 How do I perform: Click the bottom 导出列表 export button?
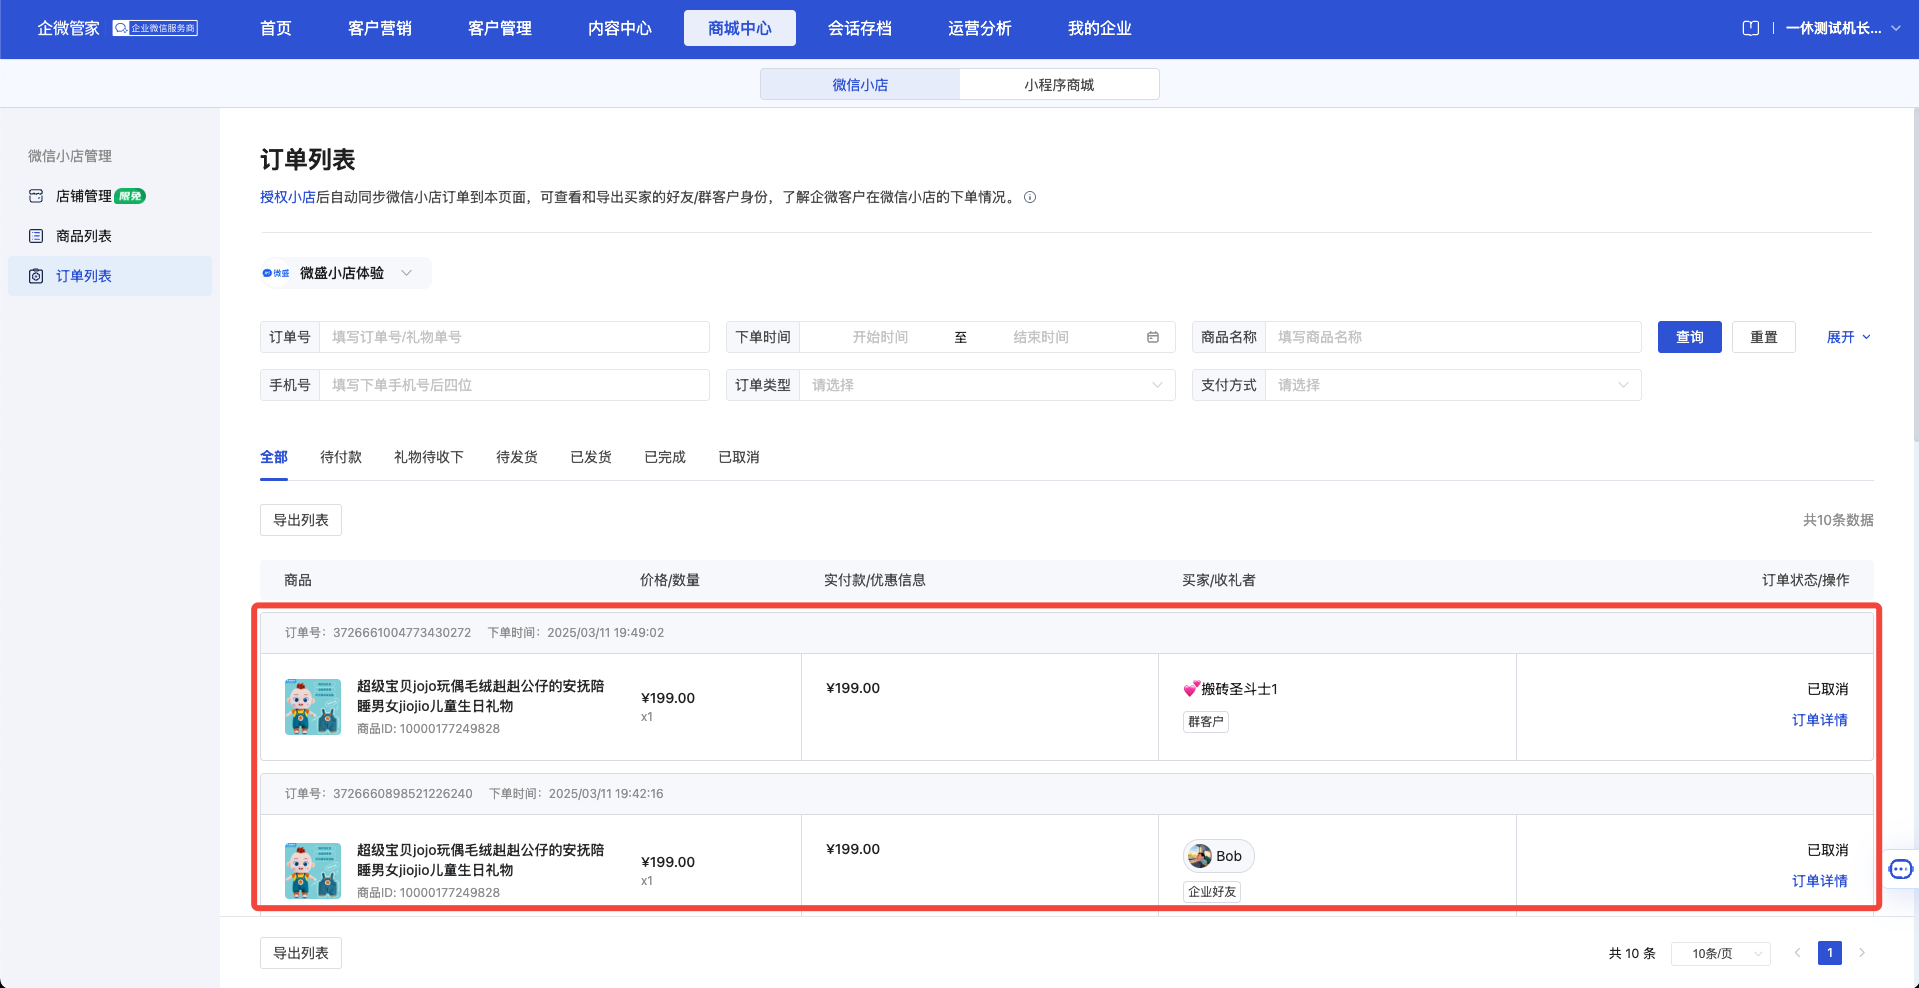pyautogui.click(x=301, y=953)
